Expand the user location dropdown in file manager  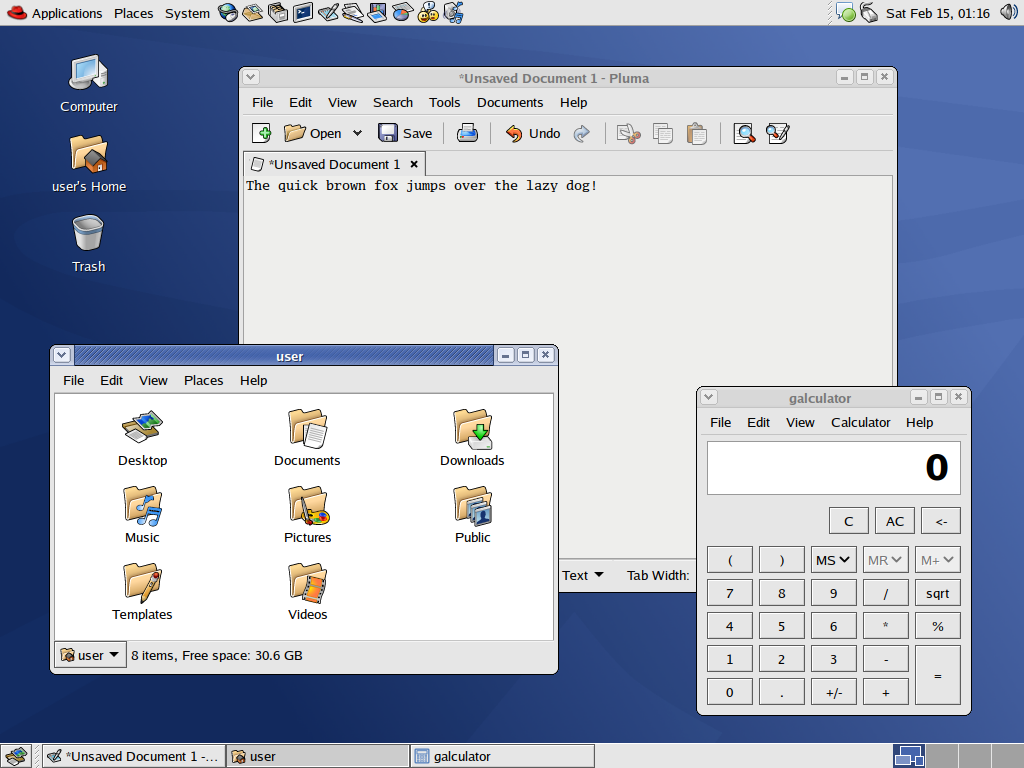(x=90, y=655)
